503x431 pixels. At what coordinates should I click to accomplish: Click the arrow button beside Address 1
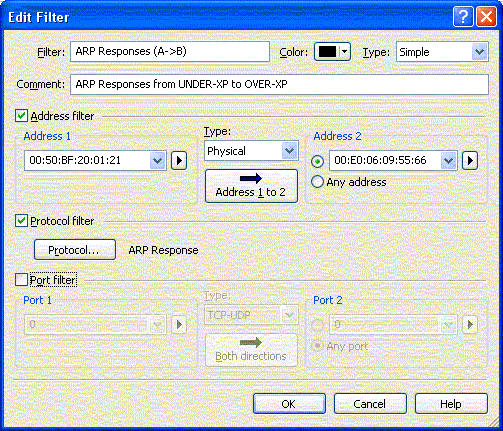coord(179,161)
